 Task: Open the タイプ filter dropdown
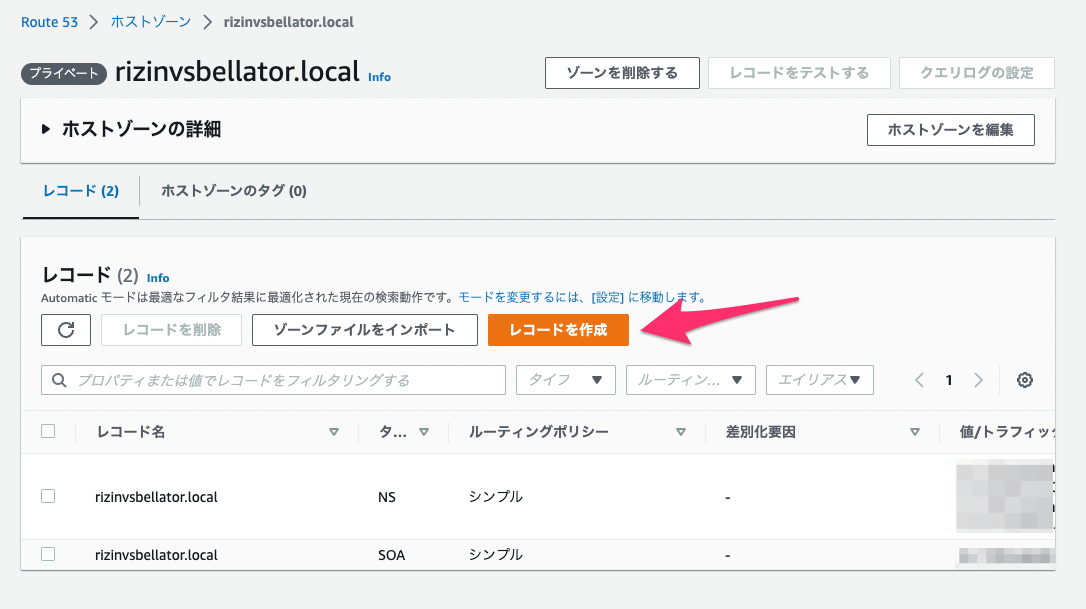coord(565,380)
